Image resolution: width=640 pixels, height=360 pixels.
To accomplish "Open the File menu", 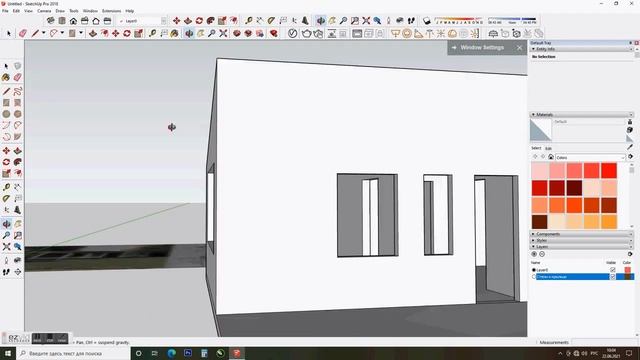I will [5, 11].
